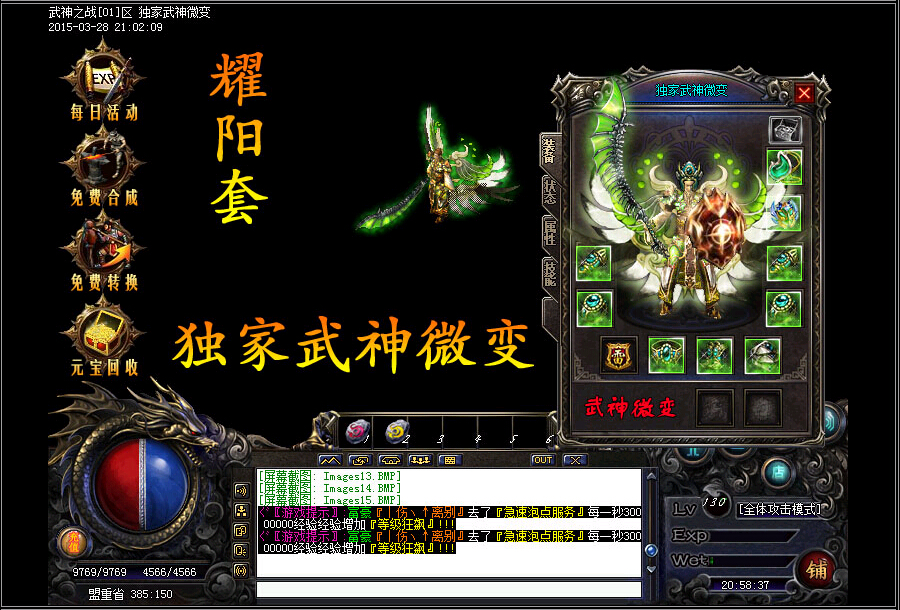The height and width of the screenshot is (610, 900).
Task: Click chat line Images13.BMP
Action: (329, 476)
